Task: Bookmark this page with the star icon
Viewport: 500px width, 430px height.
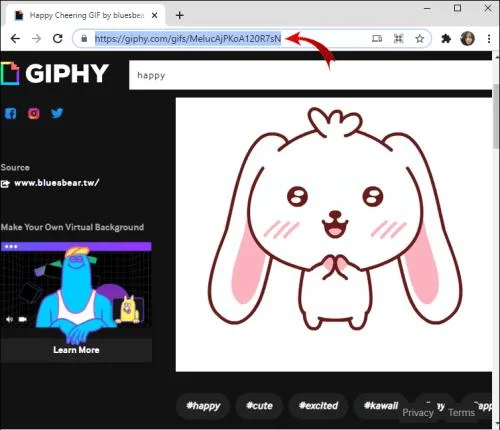Action: 419,39
